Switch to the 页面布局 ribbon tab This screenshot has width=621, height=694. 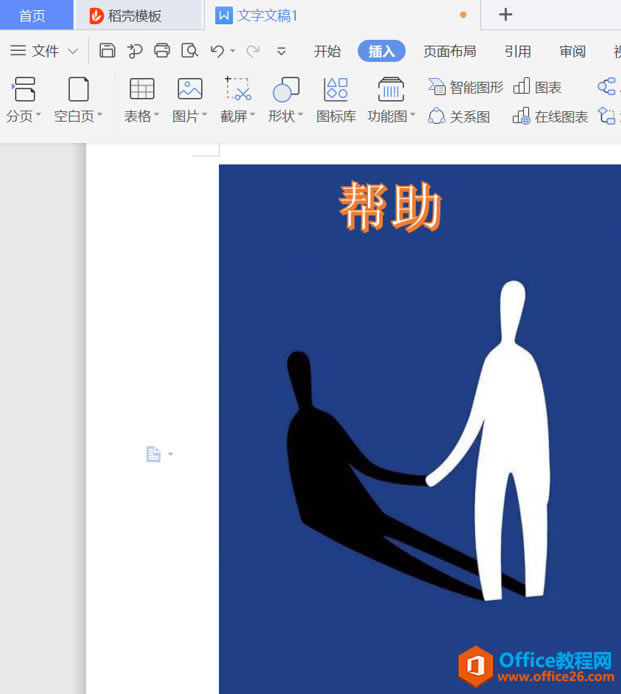[x=449, y=51]
